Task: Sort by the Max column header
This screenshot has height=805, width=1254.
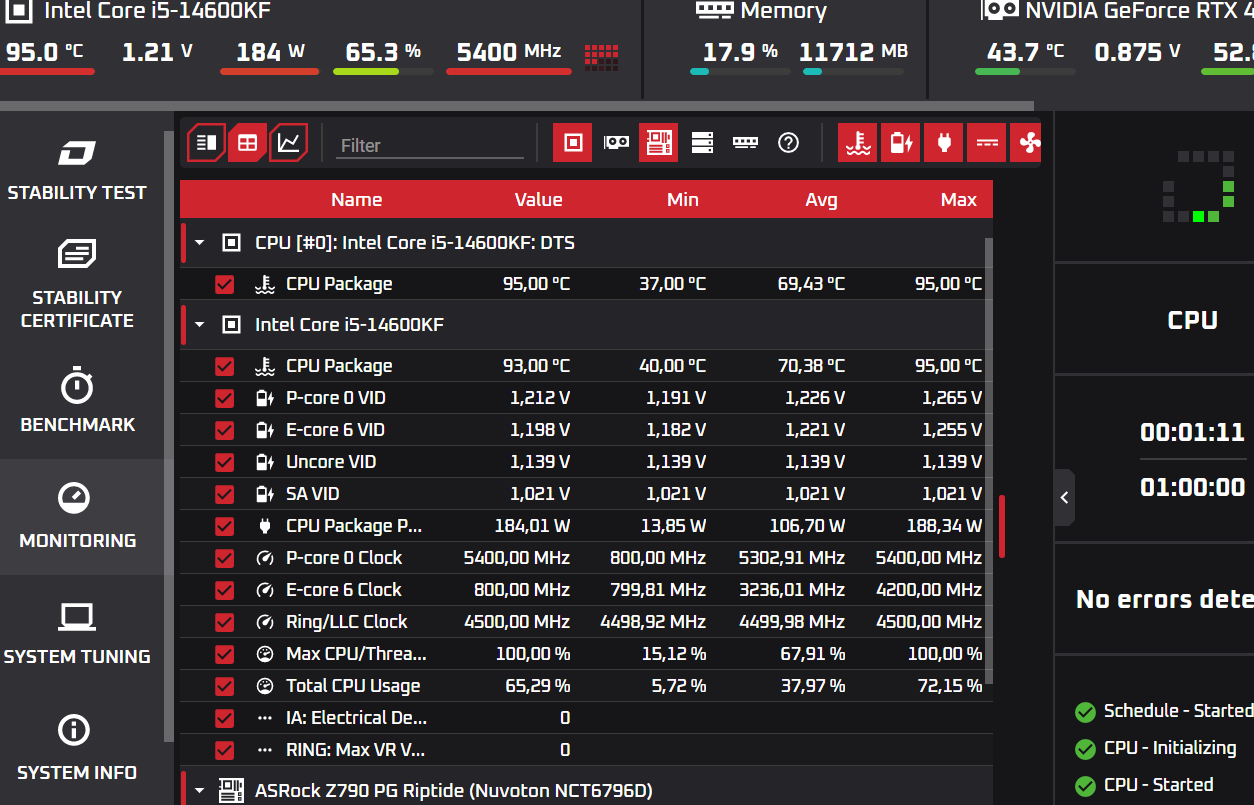Action: (959, 199)
